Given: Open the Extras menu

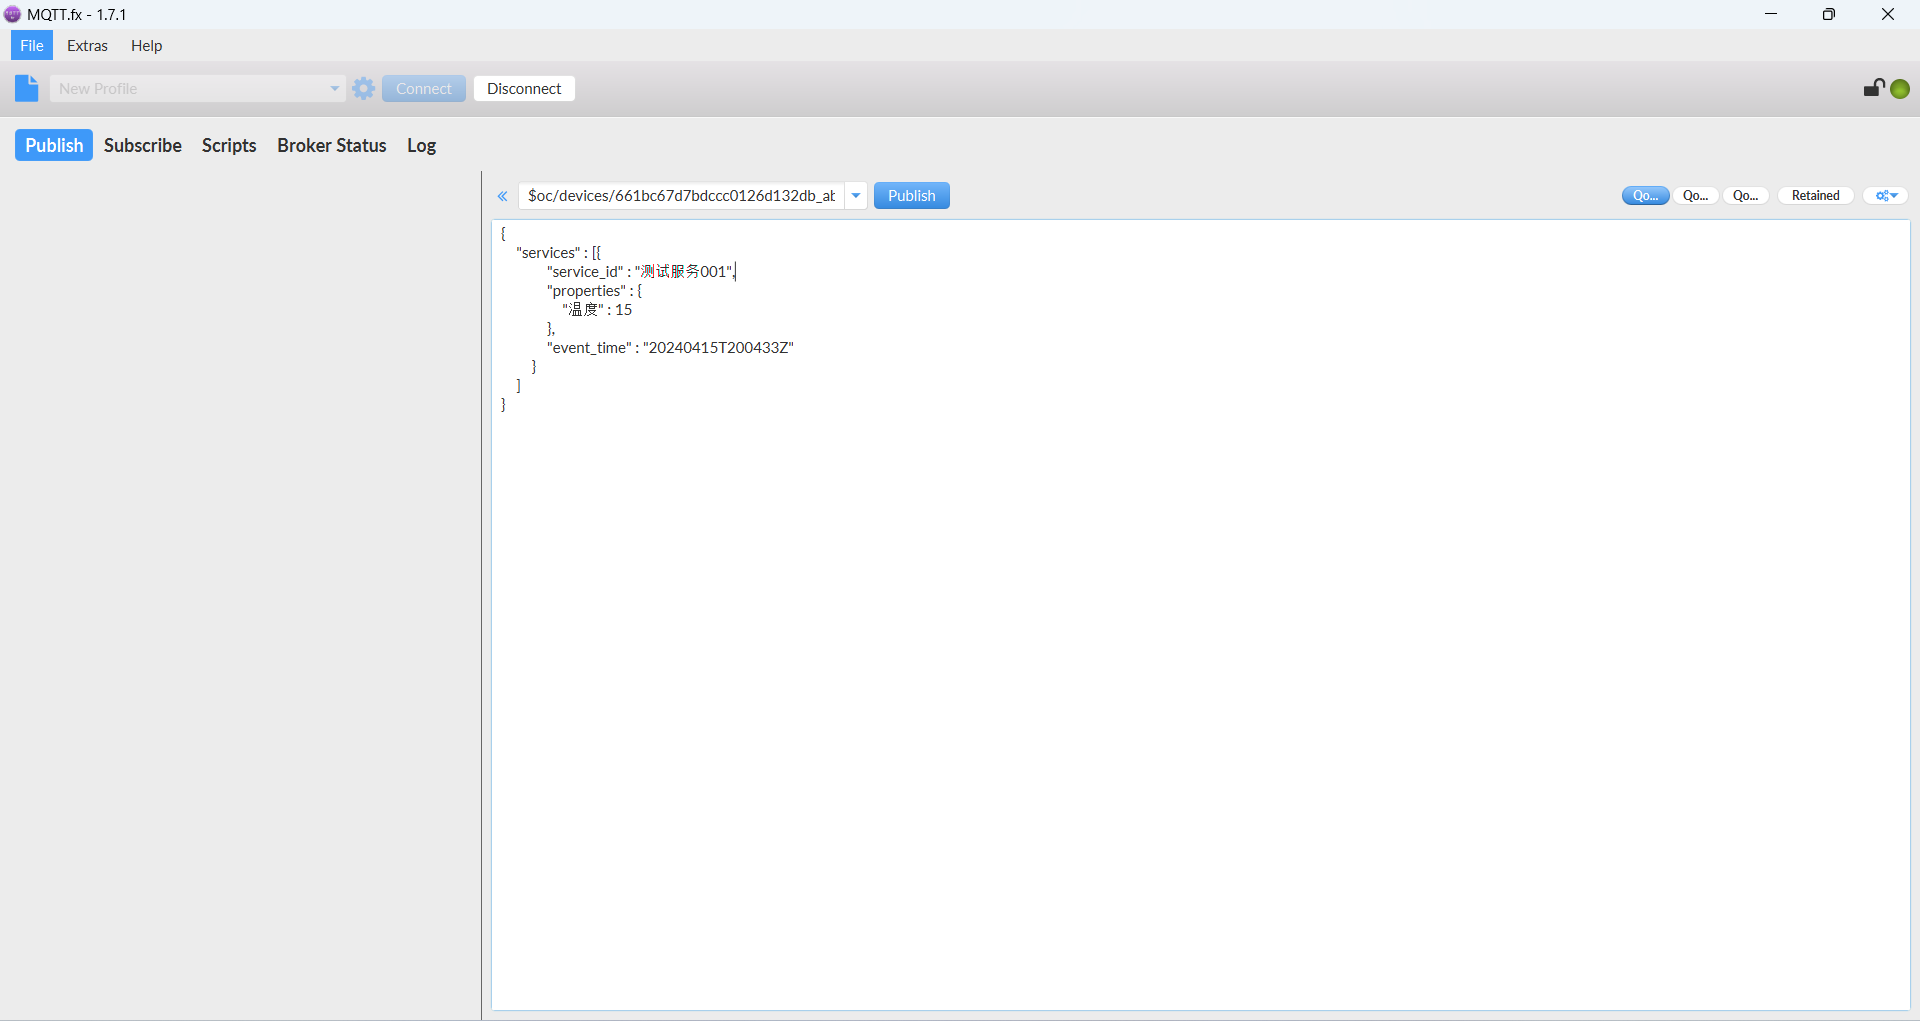Looking at the screenshot, I should point(87,45).
